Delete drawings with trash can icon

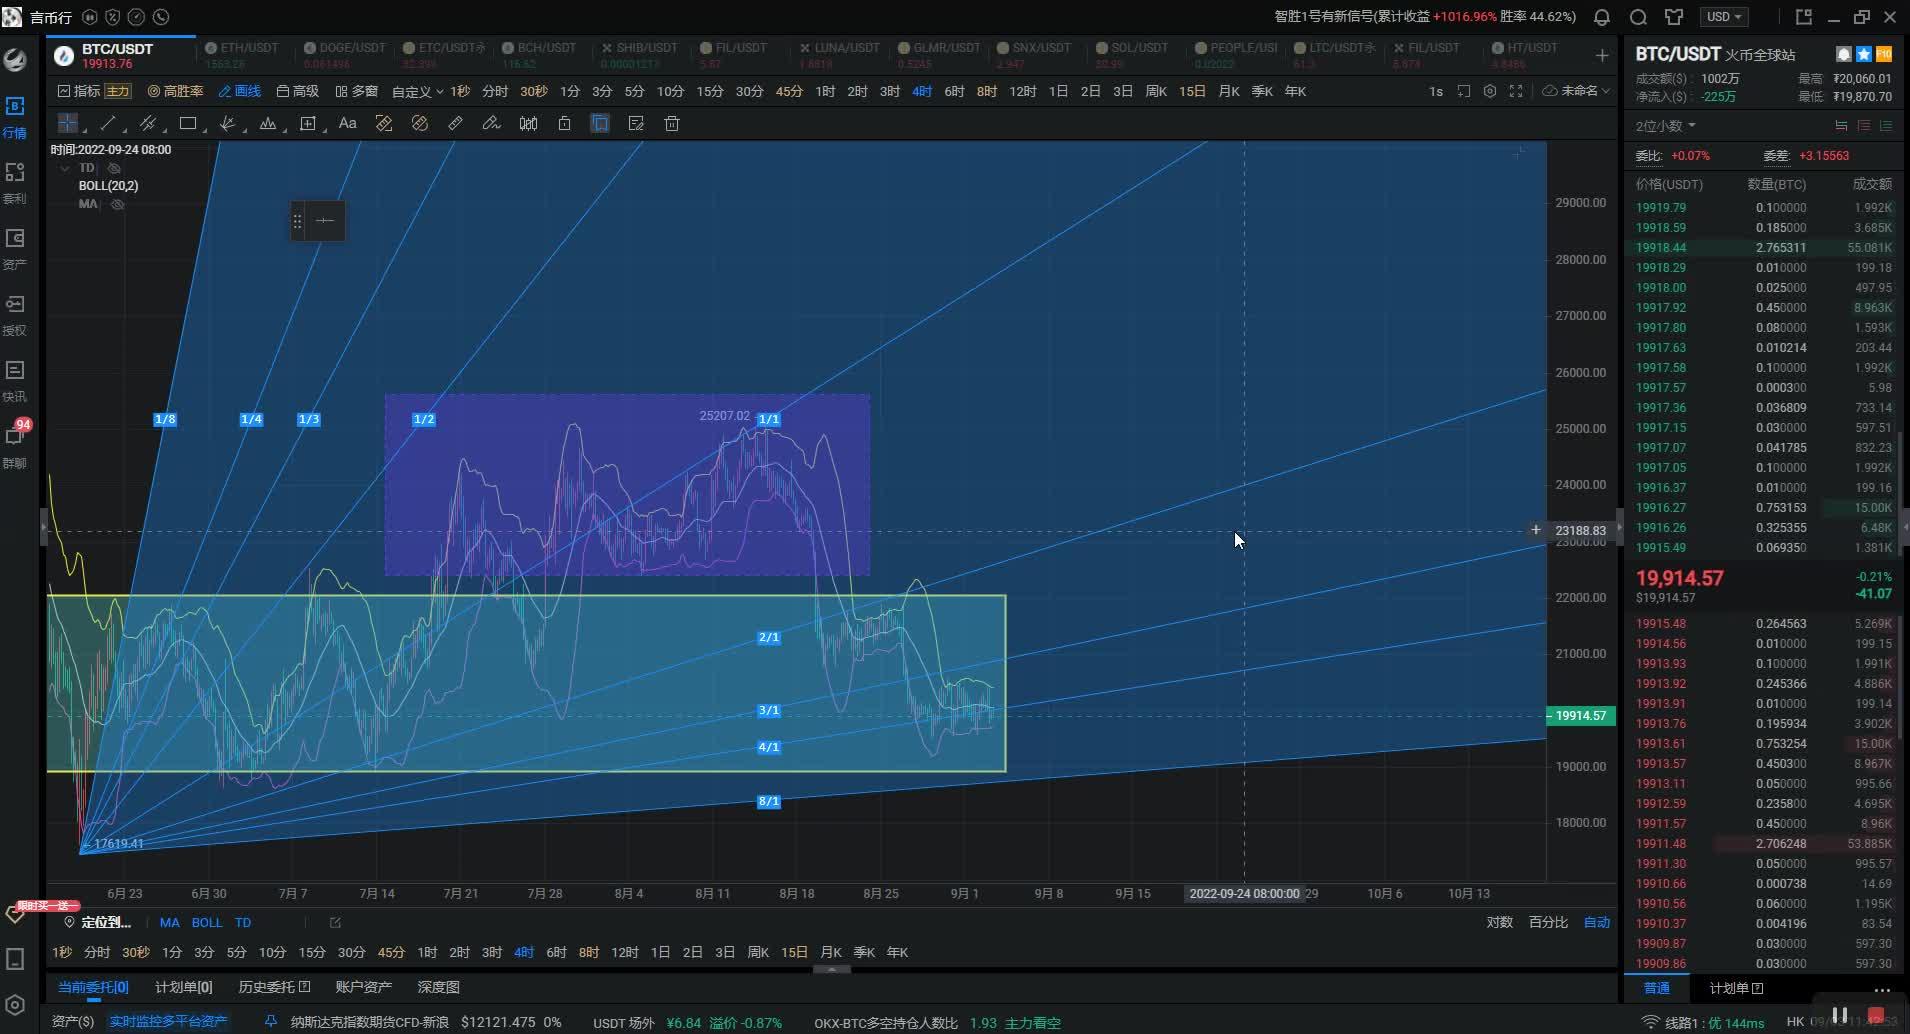coord(672,123)
